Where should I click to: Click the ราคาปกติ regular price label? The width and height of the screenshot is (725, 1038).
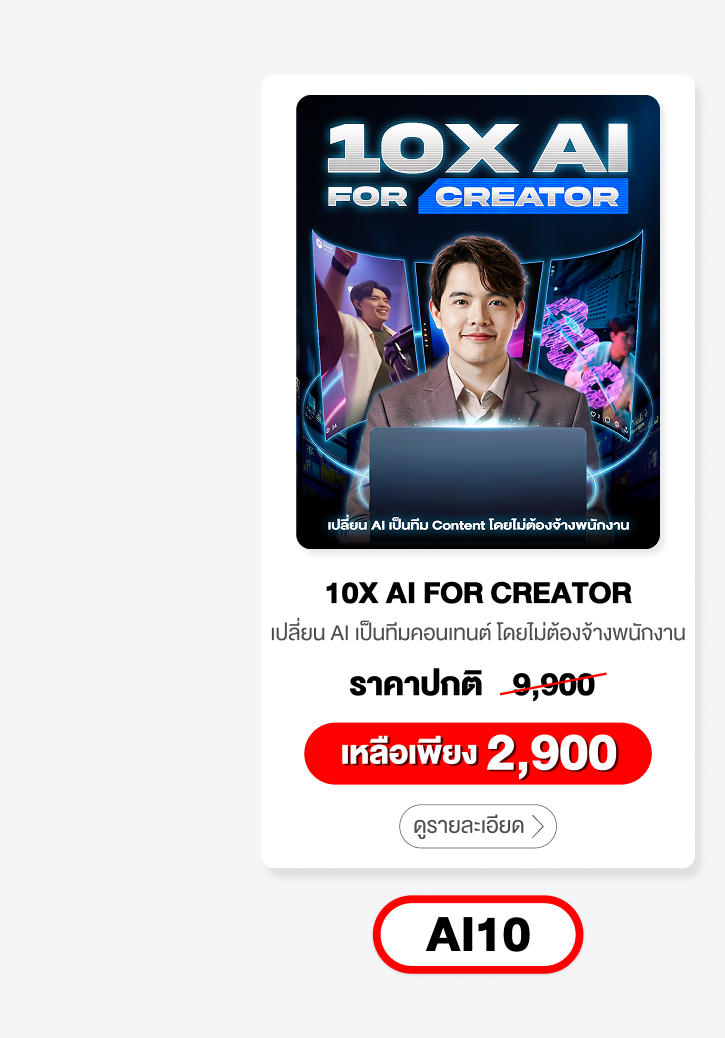[x=416, y=684]
